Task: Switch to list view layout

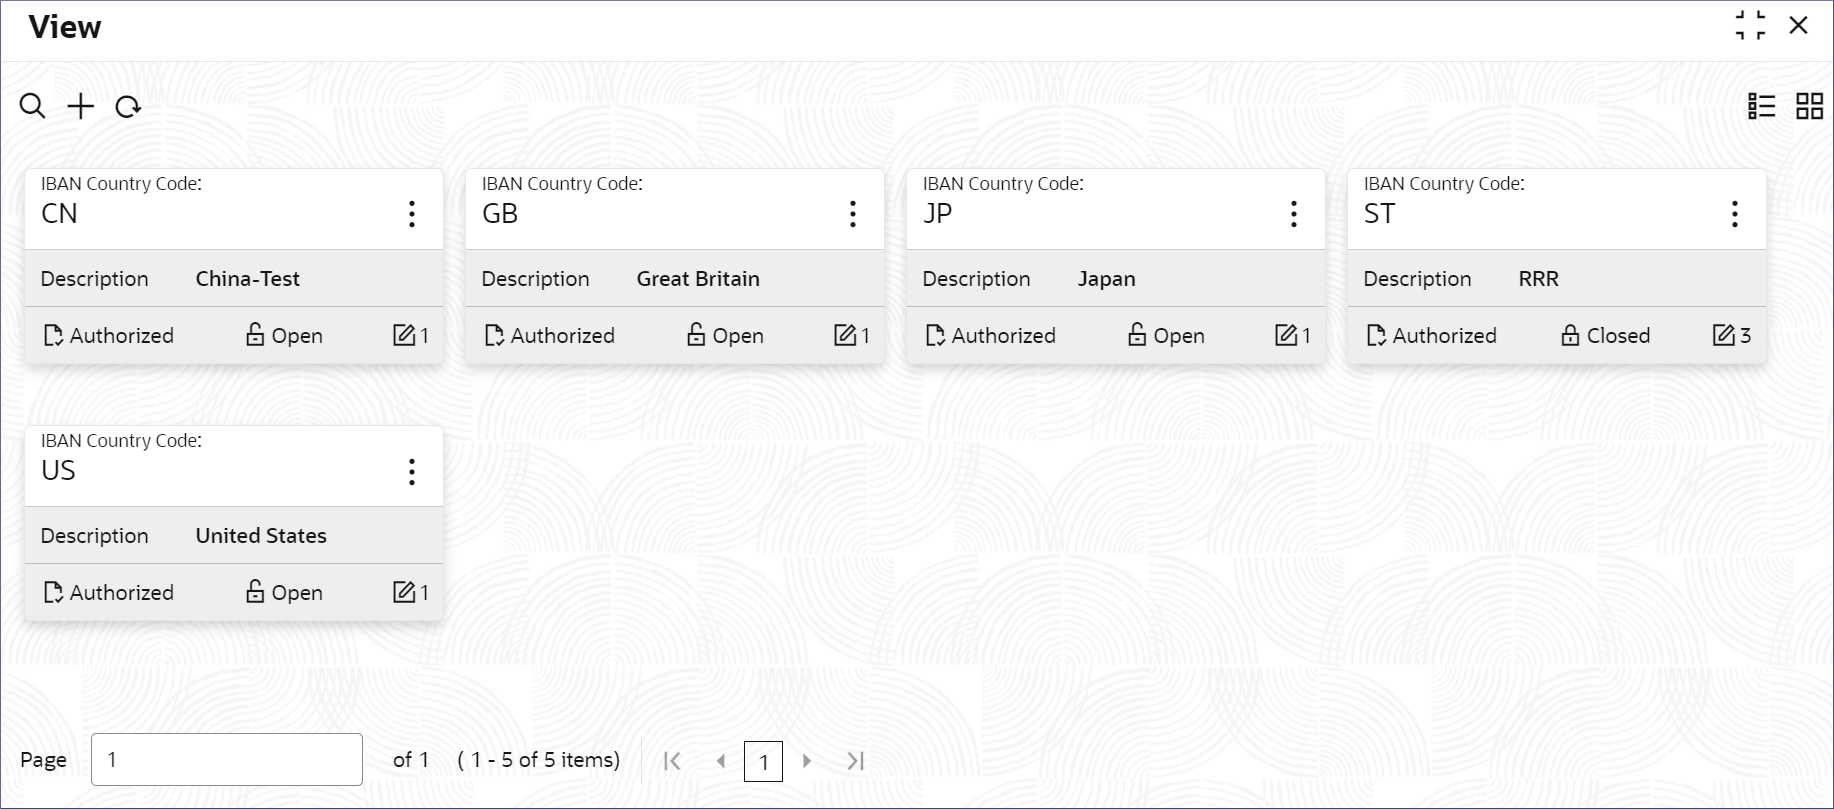Action: click(1762, 106)
